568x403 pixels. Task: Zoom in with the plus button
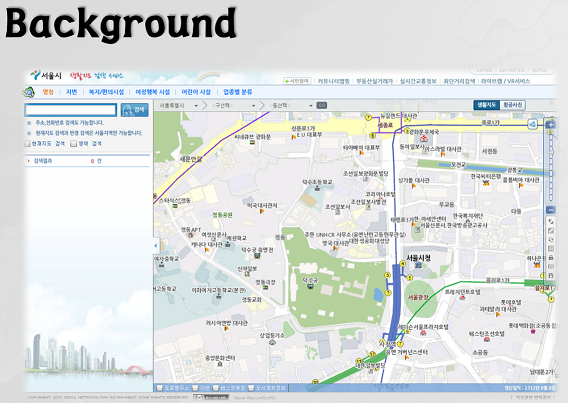pyautogui.click(x=551, y=125)
